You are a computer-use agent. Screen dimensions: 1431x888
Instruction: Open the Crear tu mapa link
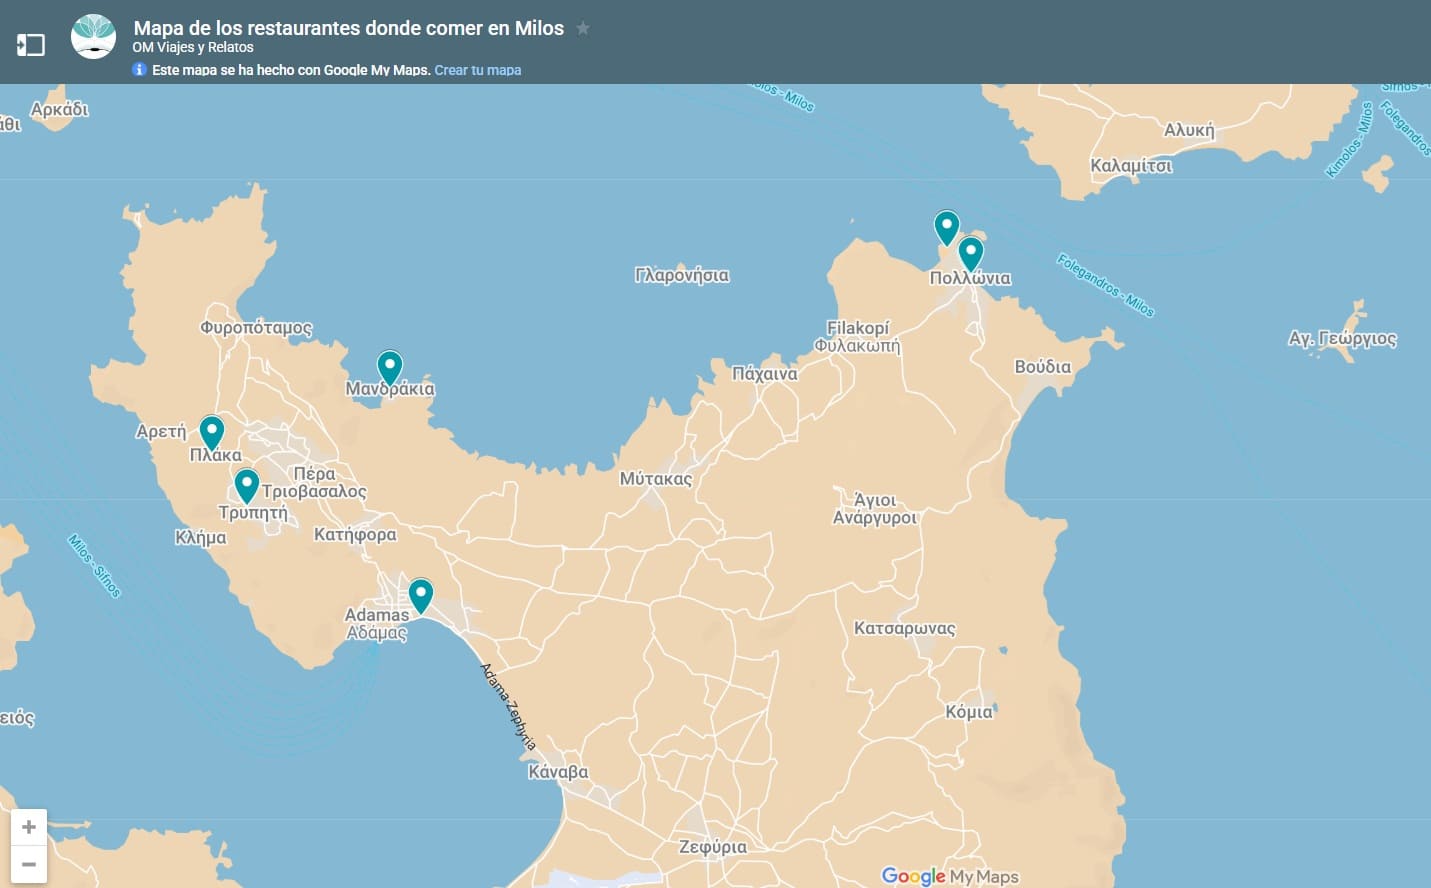point(477,70)
